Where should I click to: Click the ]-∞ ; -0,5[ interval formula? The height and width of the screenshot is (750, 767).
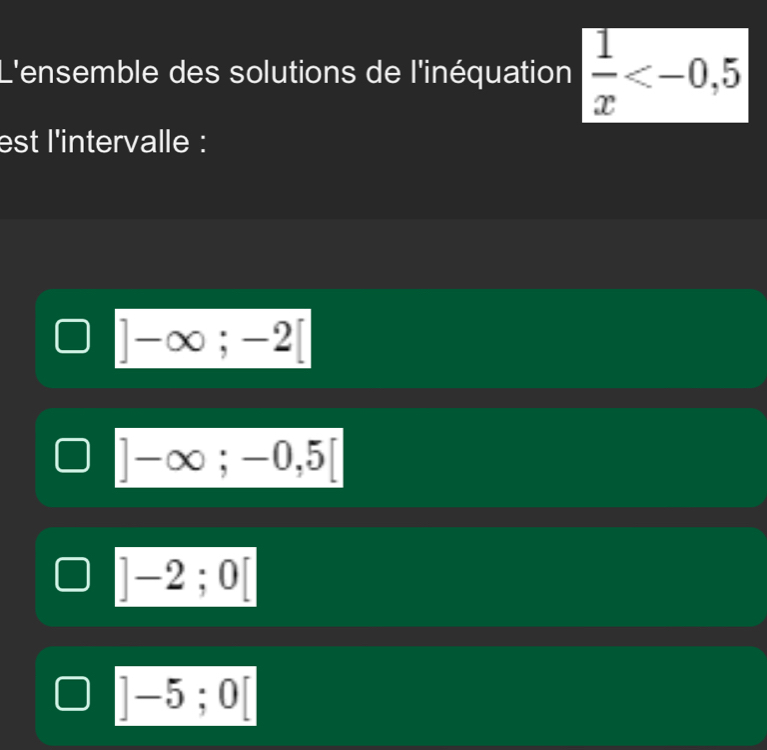229,458
